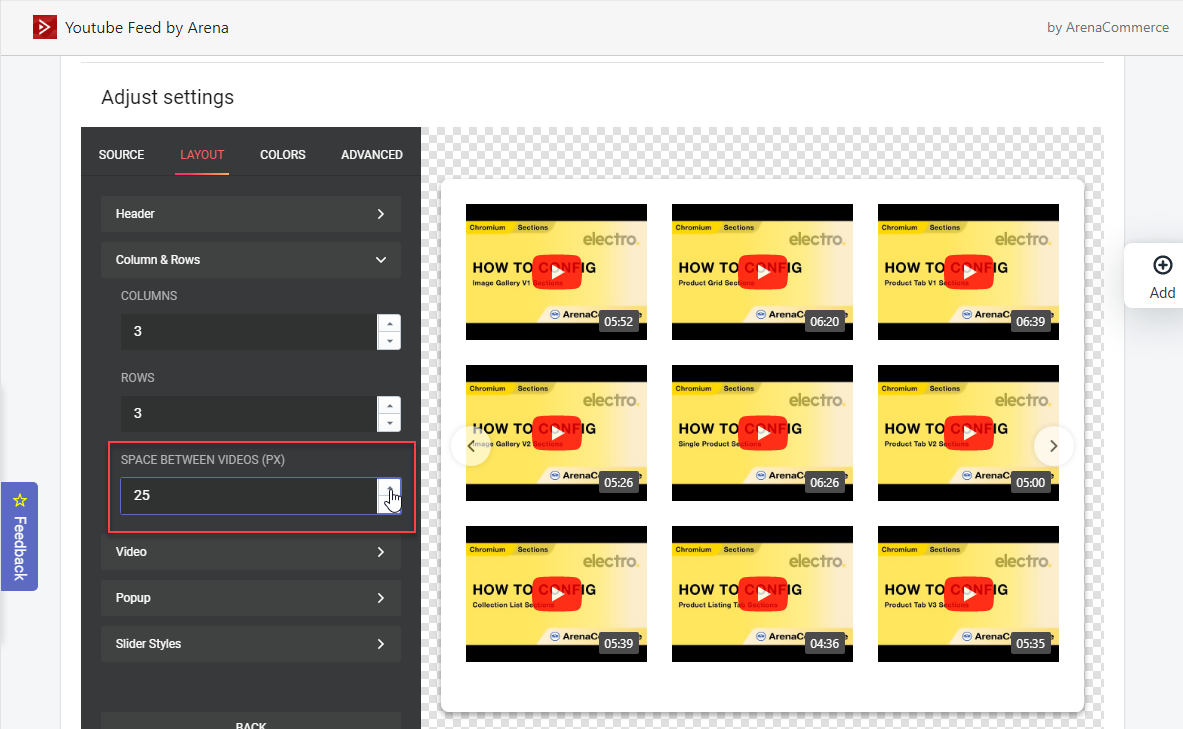
Task: Go to the ADVANCED tab
Action: [x=372, y=155]
